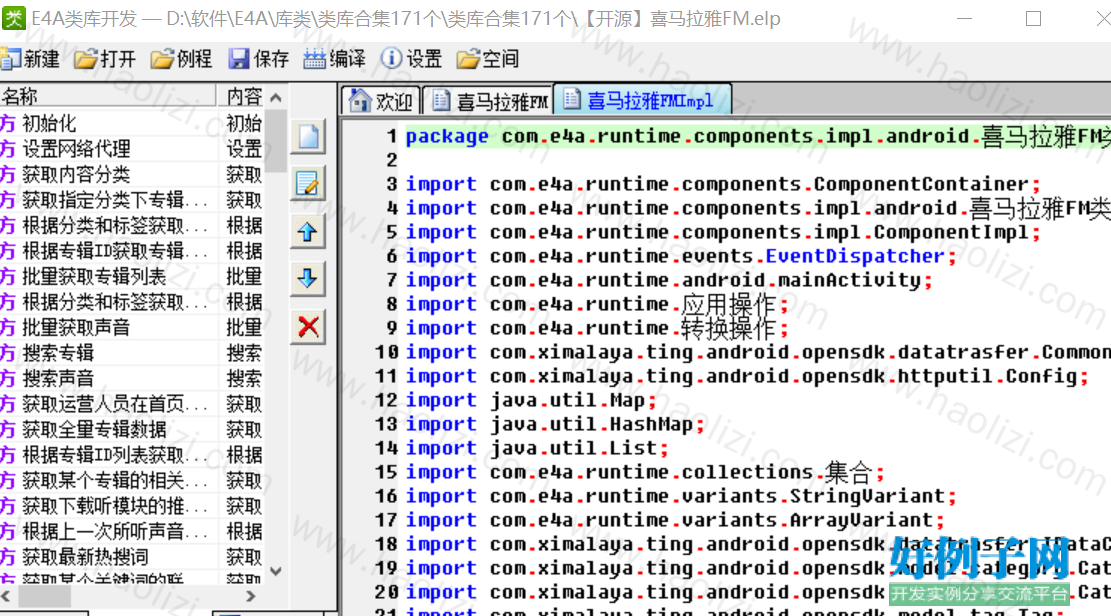Click the blank new-page icon beside list
The width and height of the screenshot is (1111, 616).
[308, 136]
